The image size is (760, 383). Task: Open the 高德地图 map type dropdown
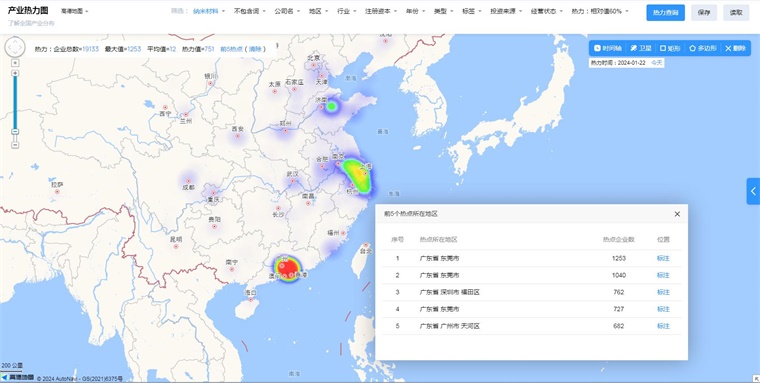[x=75, y=11]
